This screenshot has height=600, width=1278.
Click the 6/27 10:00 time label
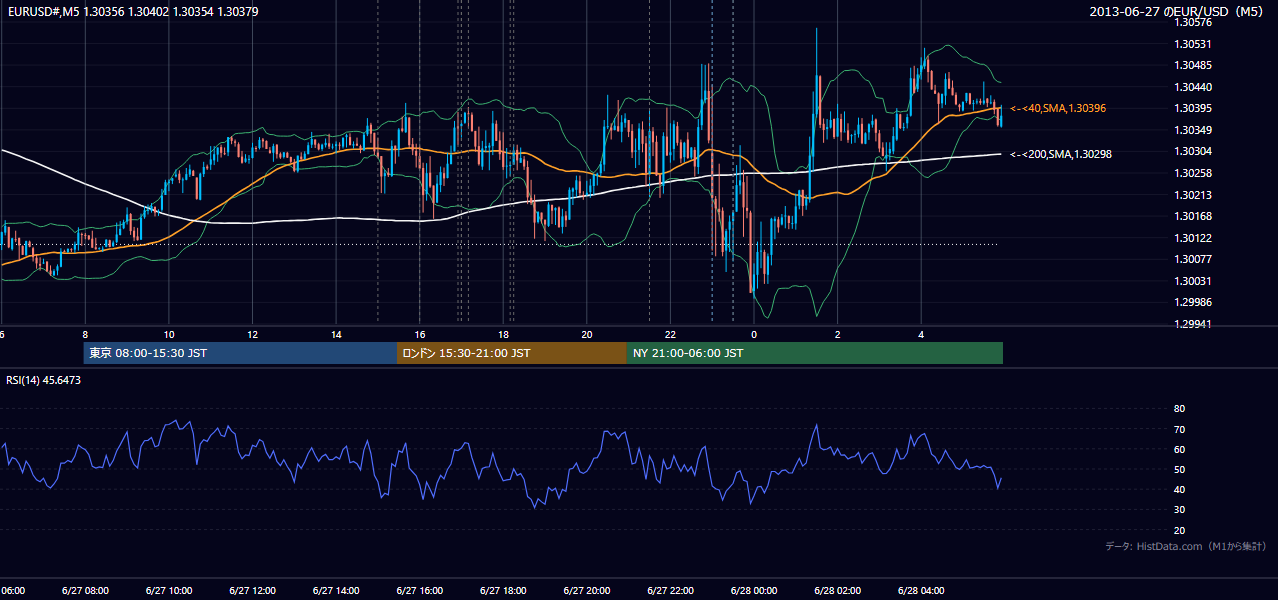click(x=169, y=591)
